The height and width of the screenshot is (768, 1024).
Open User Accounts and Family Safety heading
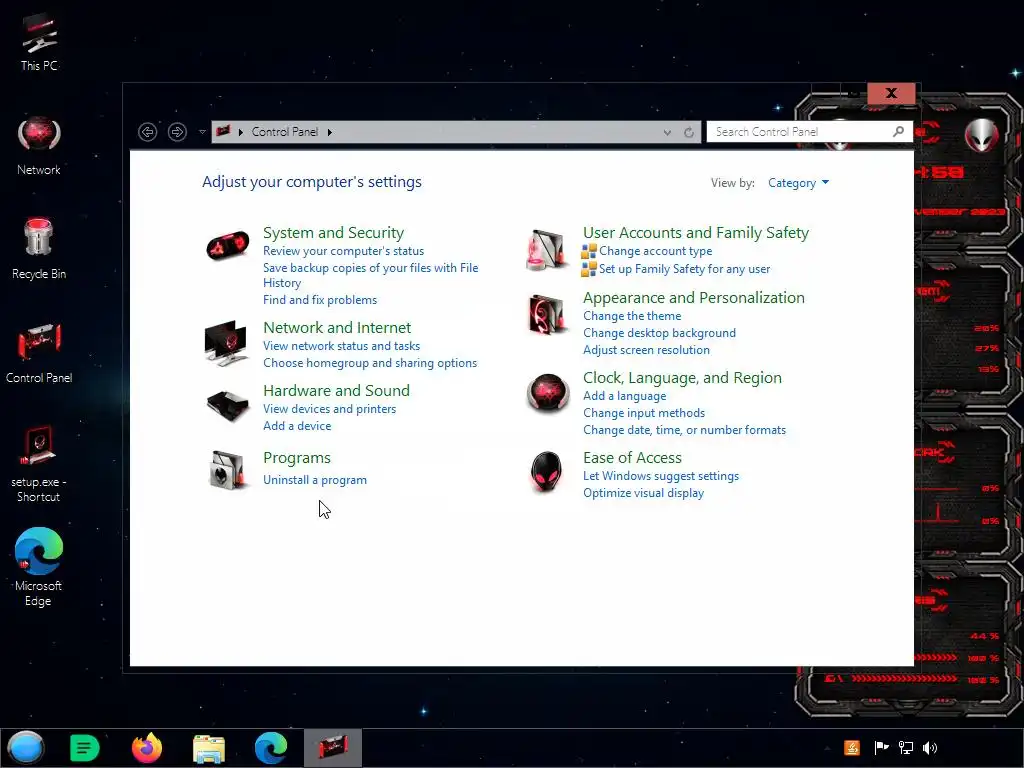click(696, 232)
